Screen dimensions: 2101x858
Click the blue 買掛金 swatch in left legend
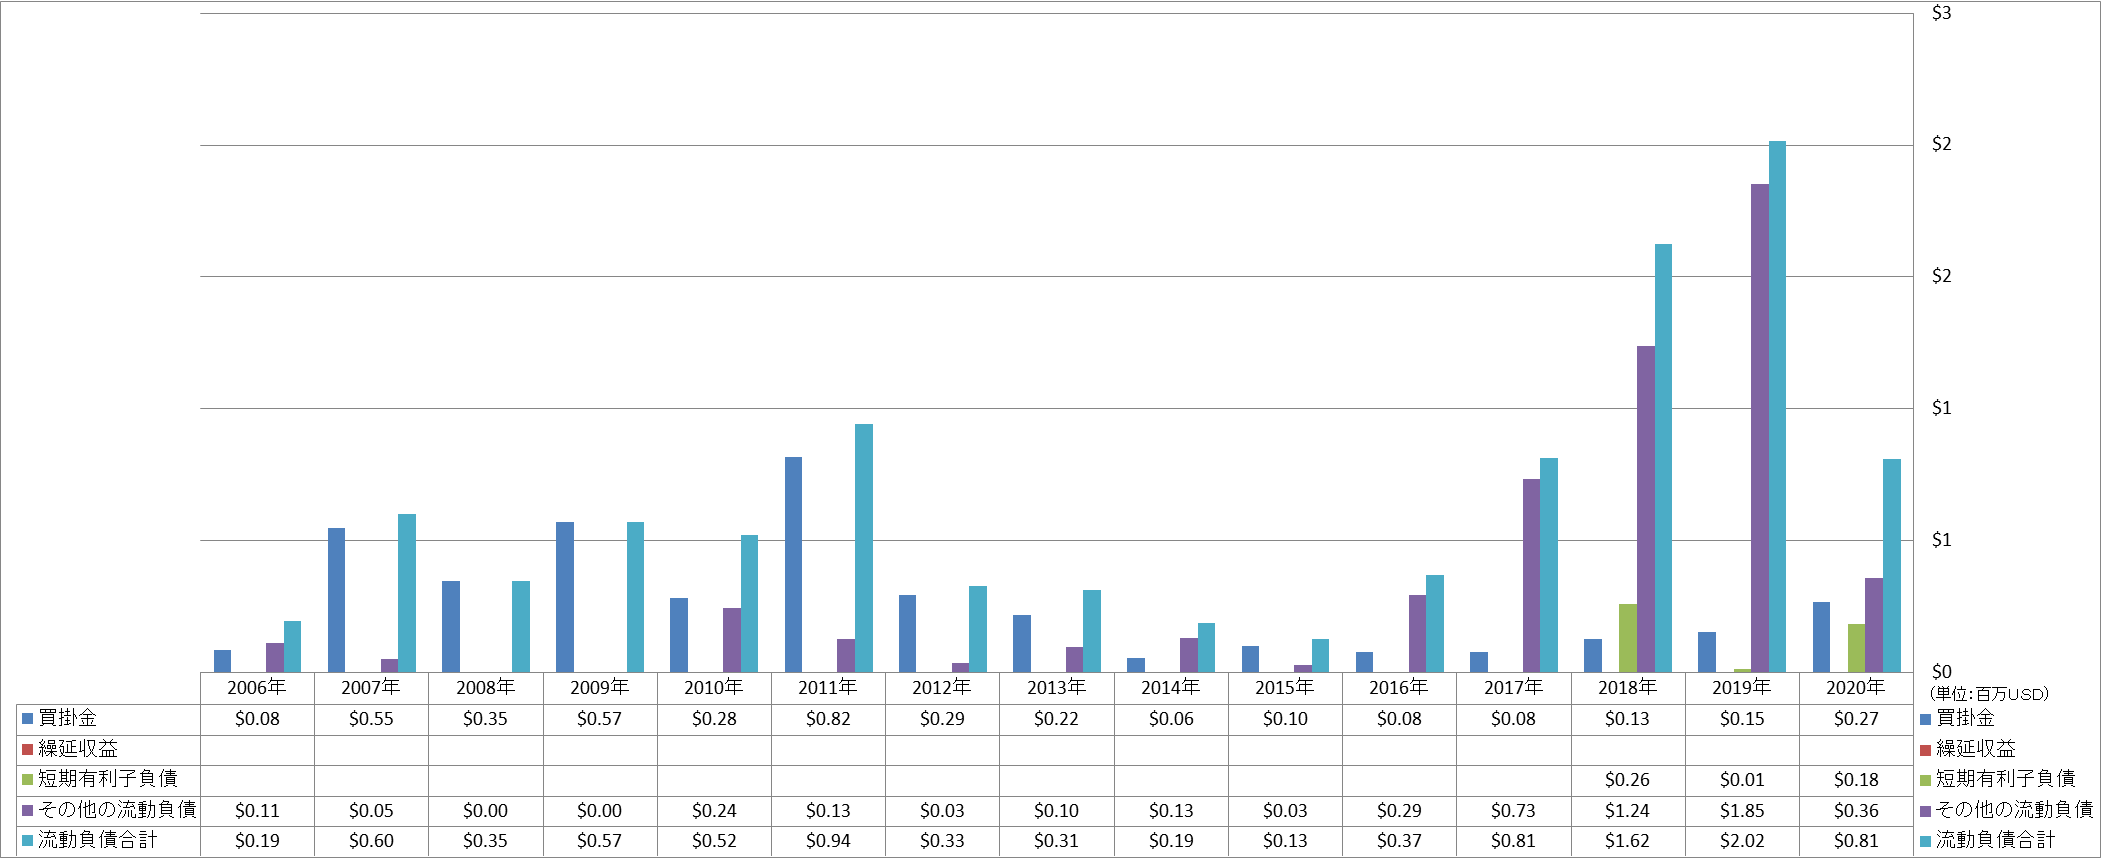click(x=28, y=718)
